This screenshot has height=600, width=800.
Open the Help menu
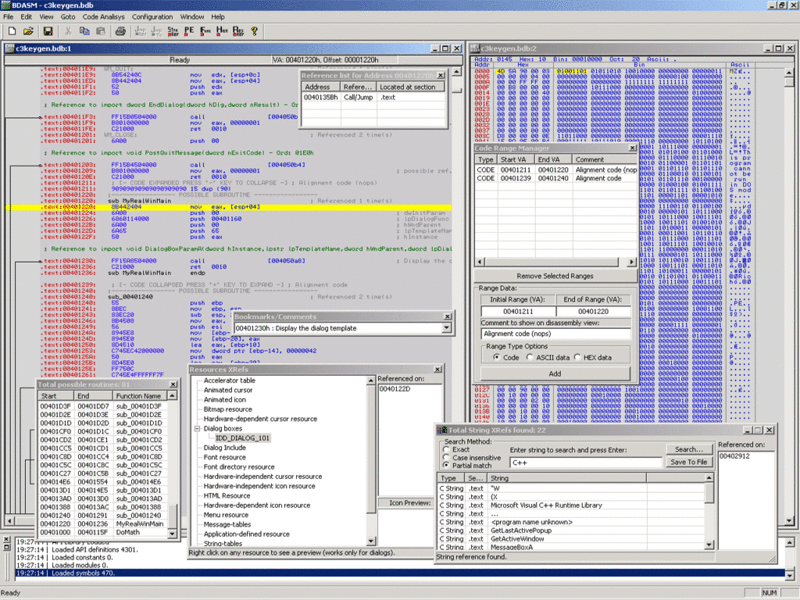coord(218,17)
